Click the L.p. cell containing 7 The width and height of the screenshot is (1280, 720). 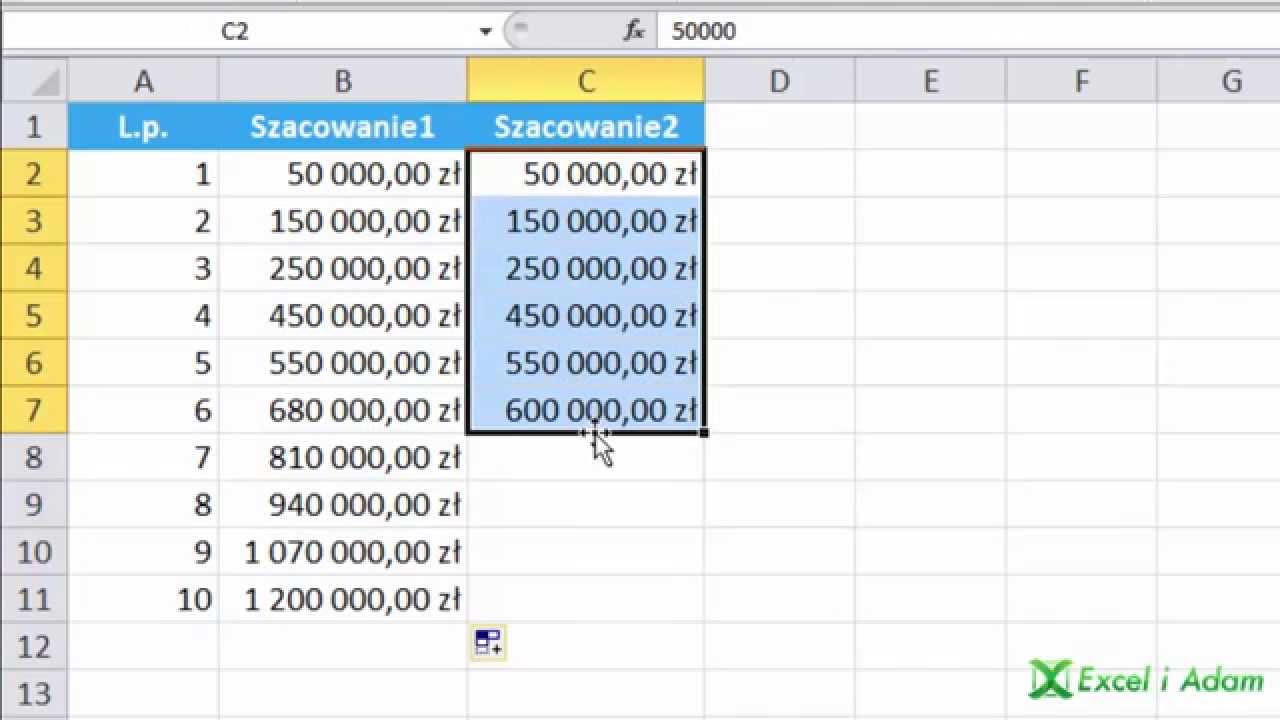point(143,457)
